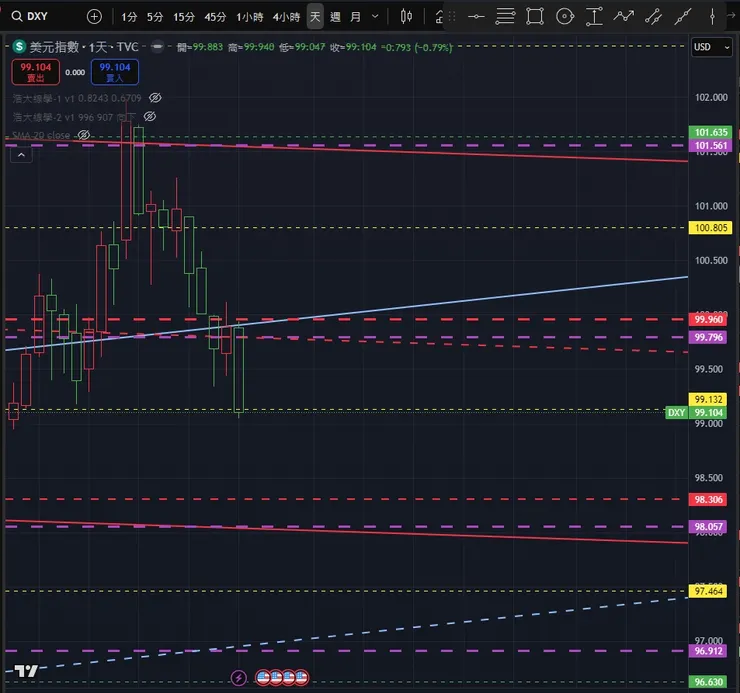Select the horizontal line drawing tool
This screenshot has width=740, height=693.
476,17
